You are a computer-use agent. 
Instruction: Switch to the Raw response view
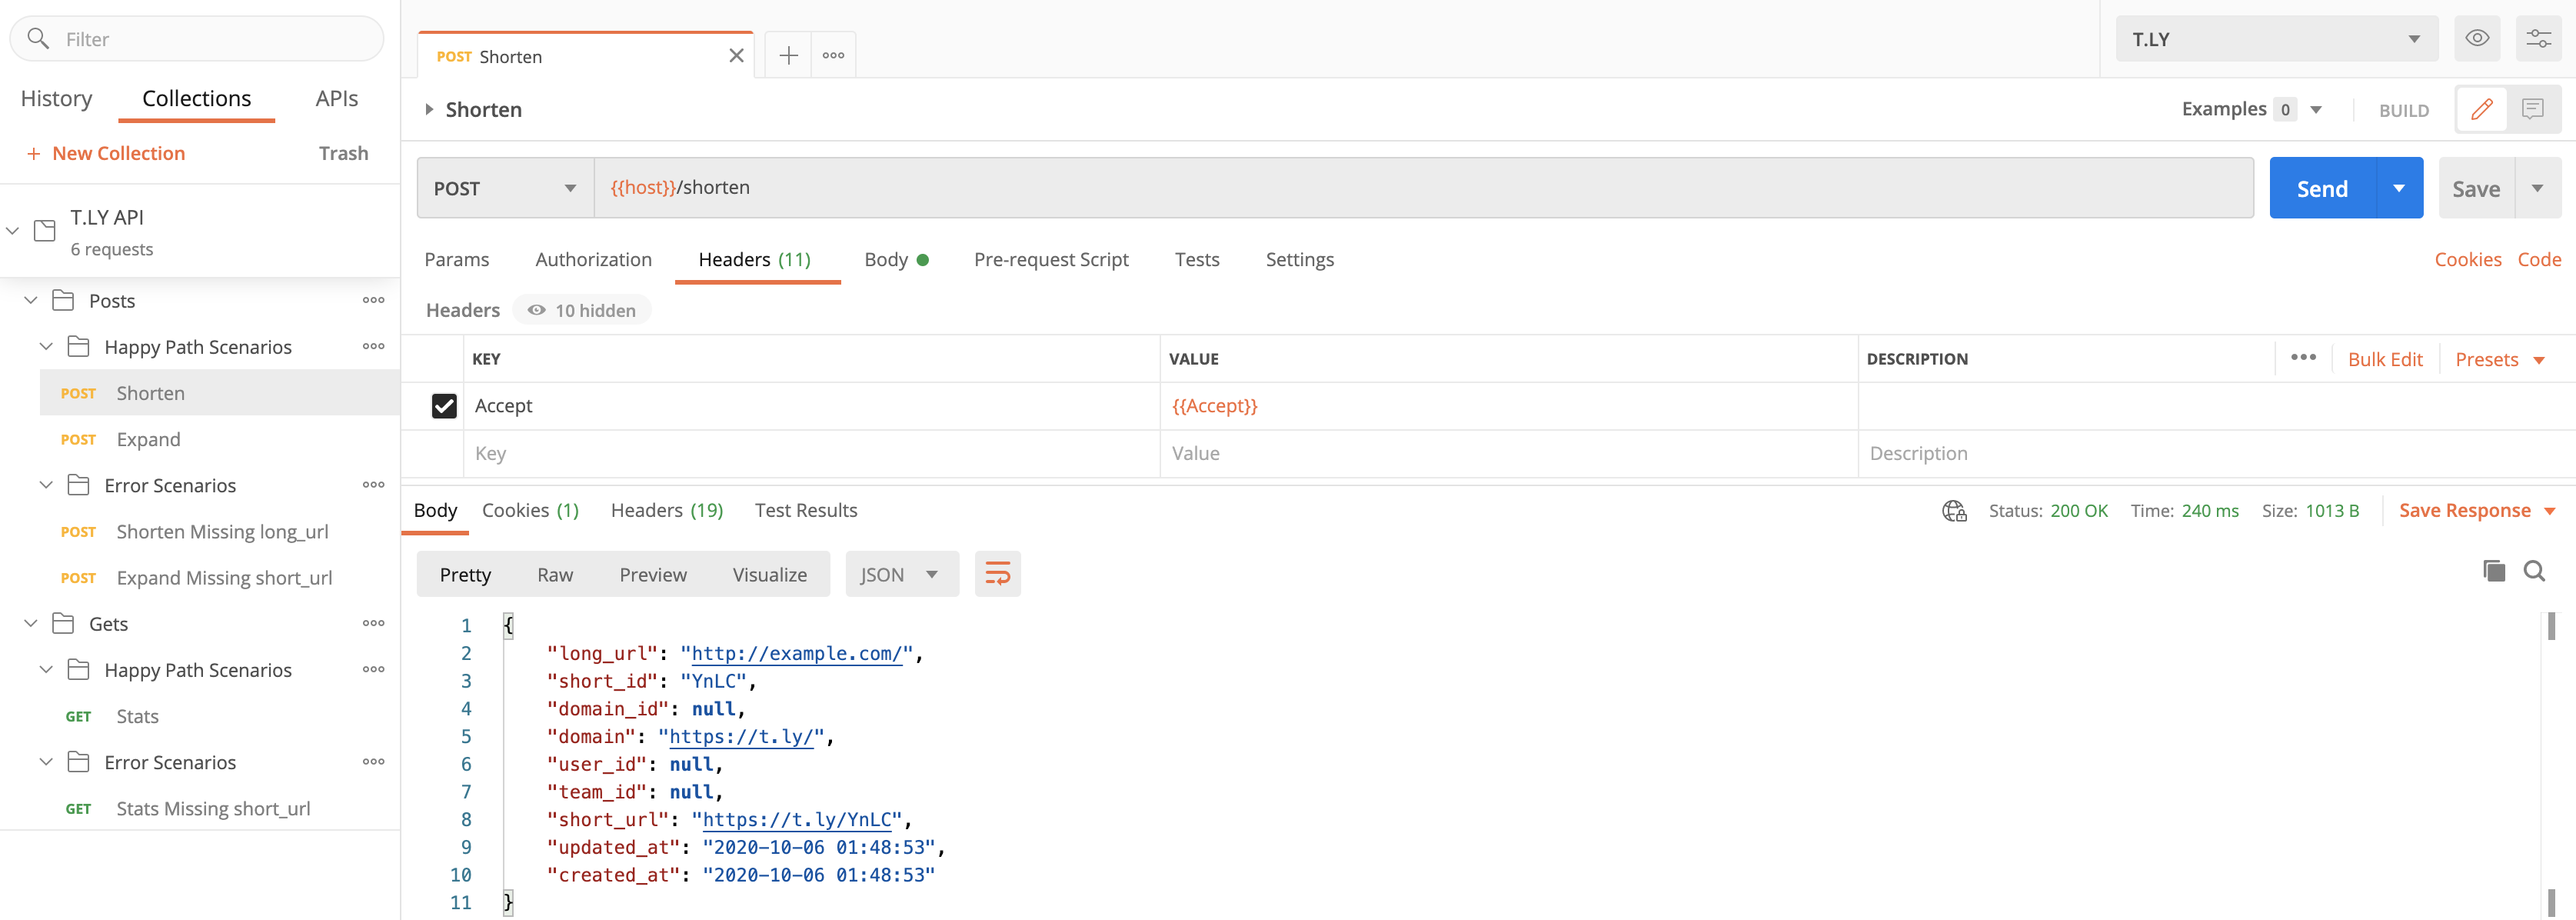(554, 574)
